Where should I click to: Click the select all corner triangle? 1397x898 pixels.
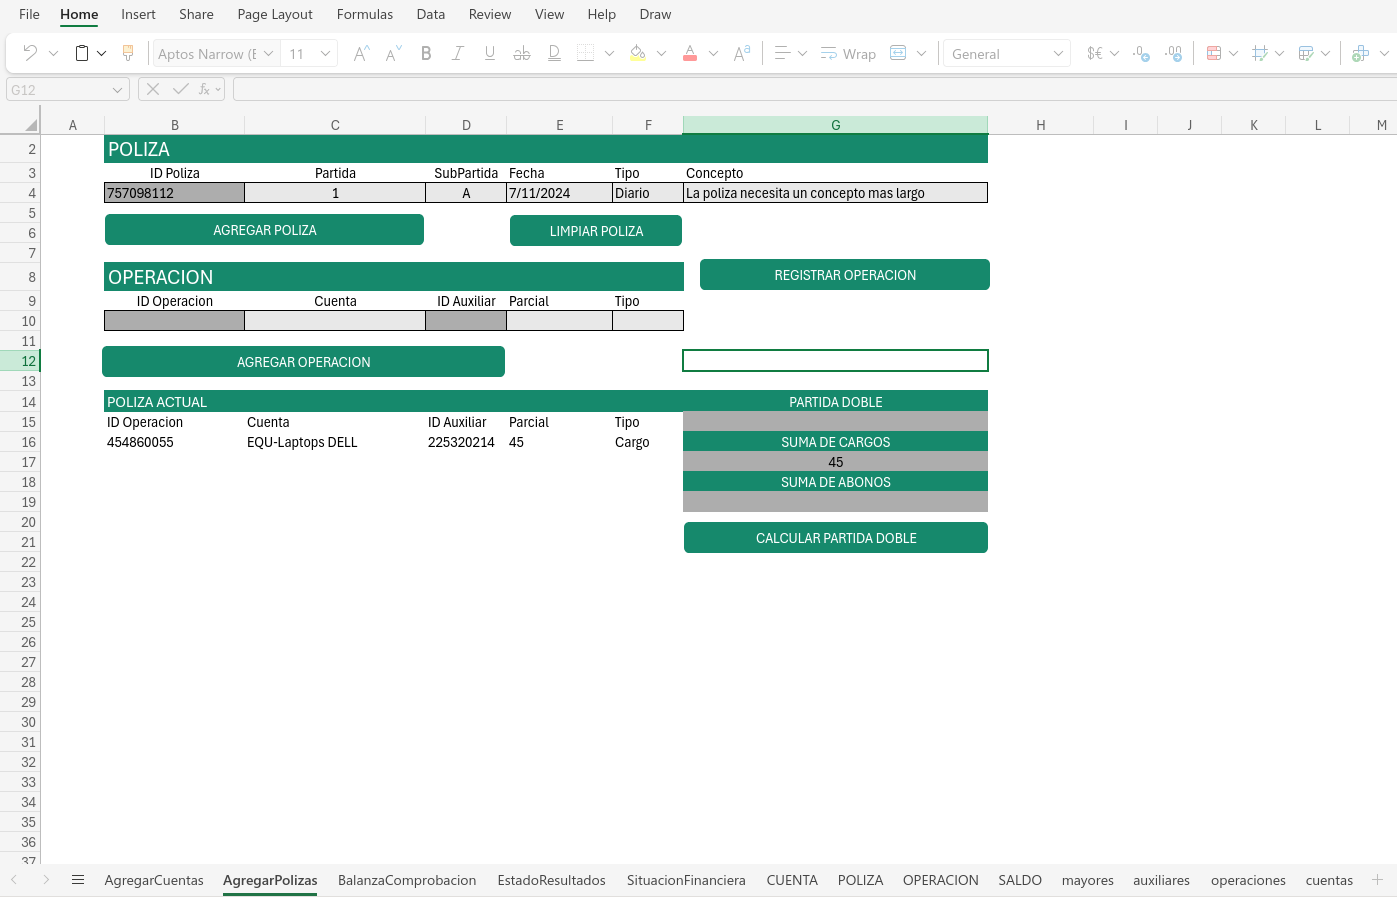pos(31,125)
